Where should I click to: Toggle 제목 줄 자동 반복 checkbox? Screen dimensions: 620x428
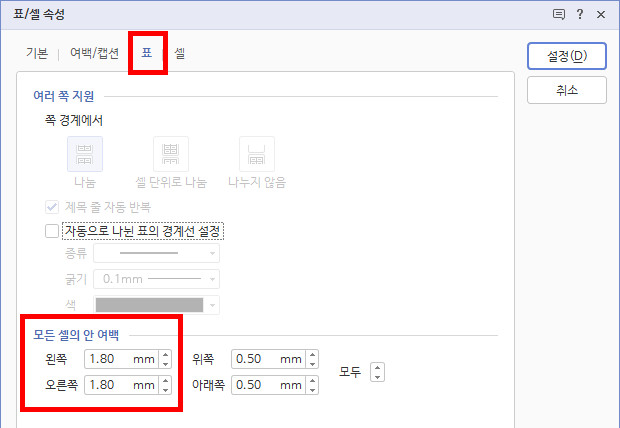[52, 207]
